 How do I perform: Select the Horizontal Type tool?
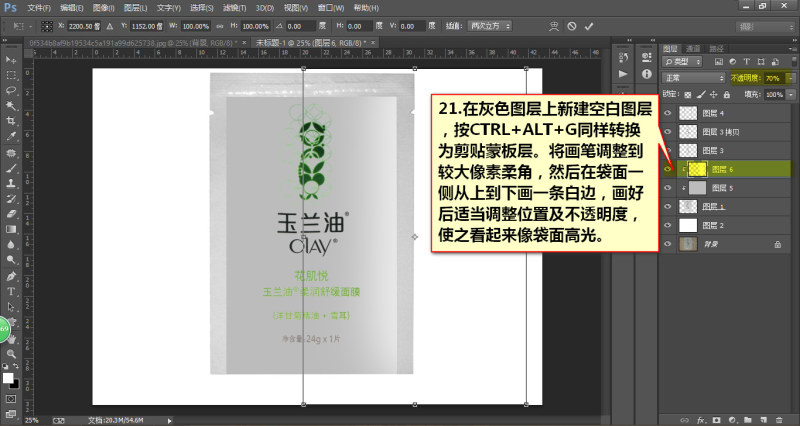pos(11,291)
